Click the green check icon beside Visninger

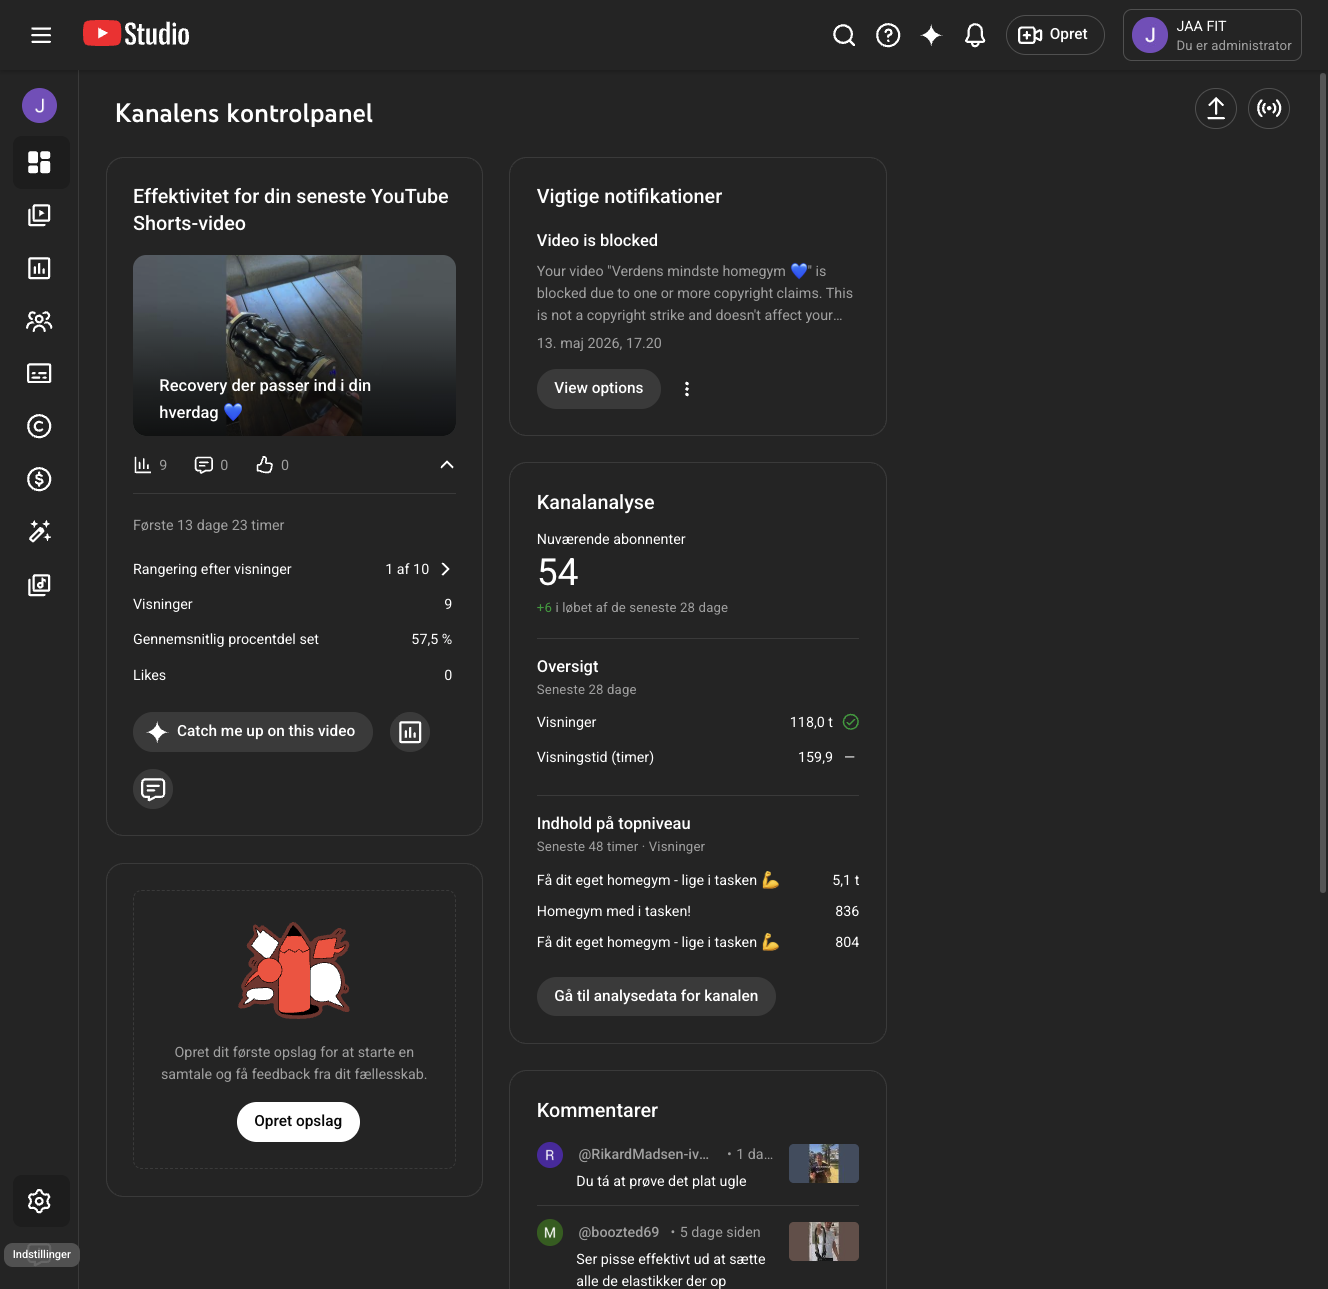pos(851,722)
